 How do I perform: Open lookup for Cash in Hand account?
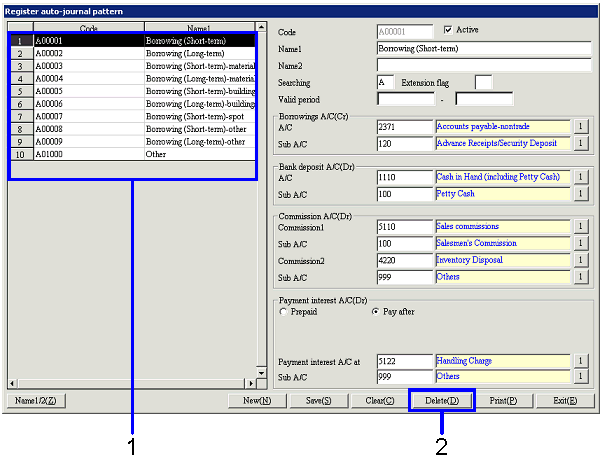(x=579, y=177)
